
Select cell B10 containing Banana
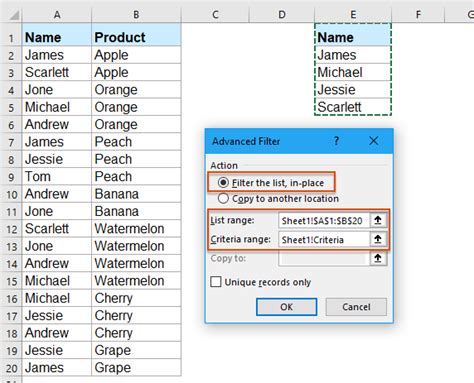click(136, 194)
